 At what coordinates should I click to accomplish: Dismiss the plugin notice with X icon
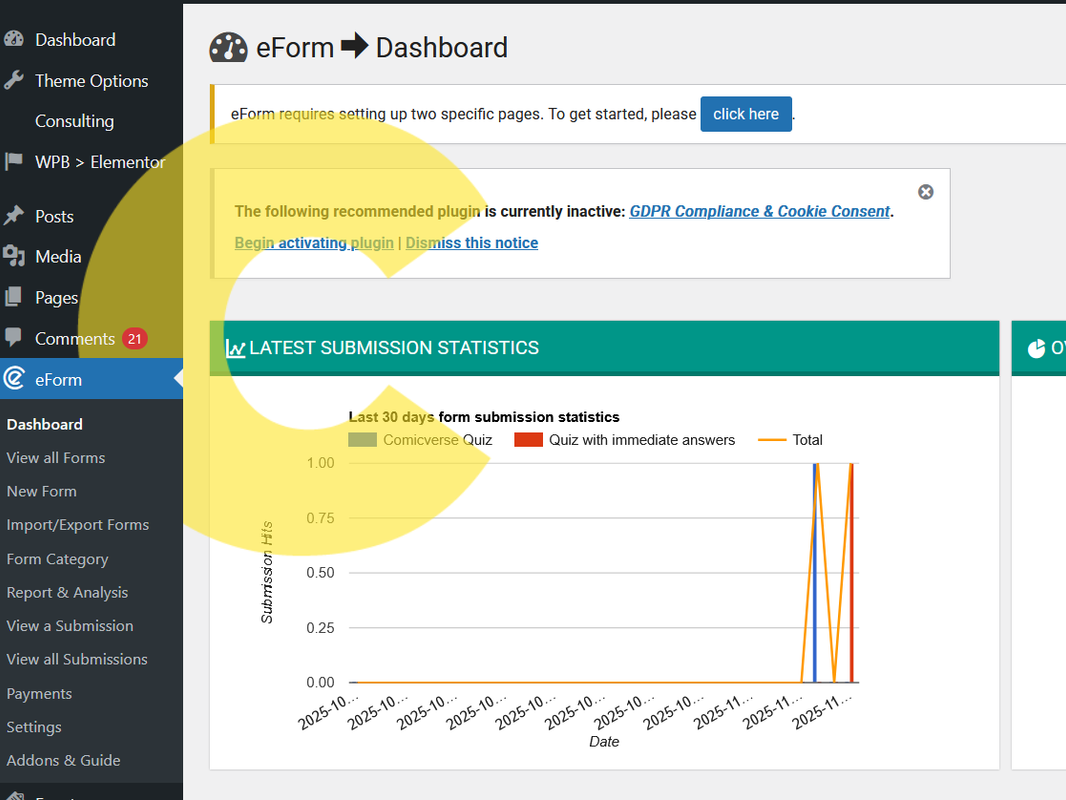(925, 192)
